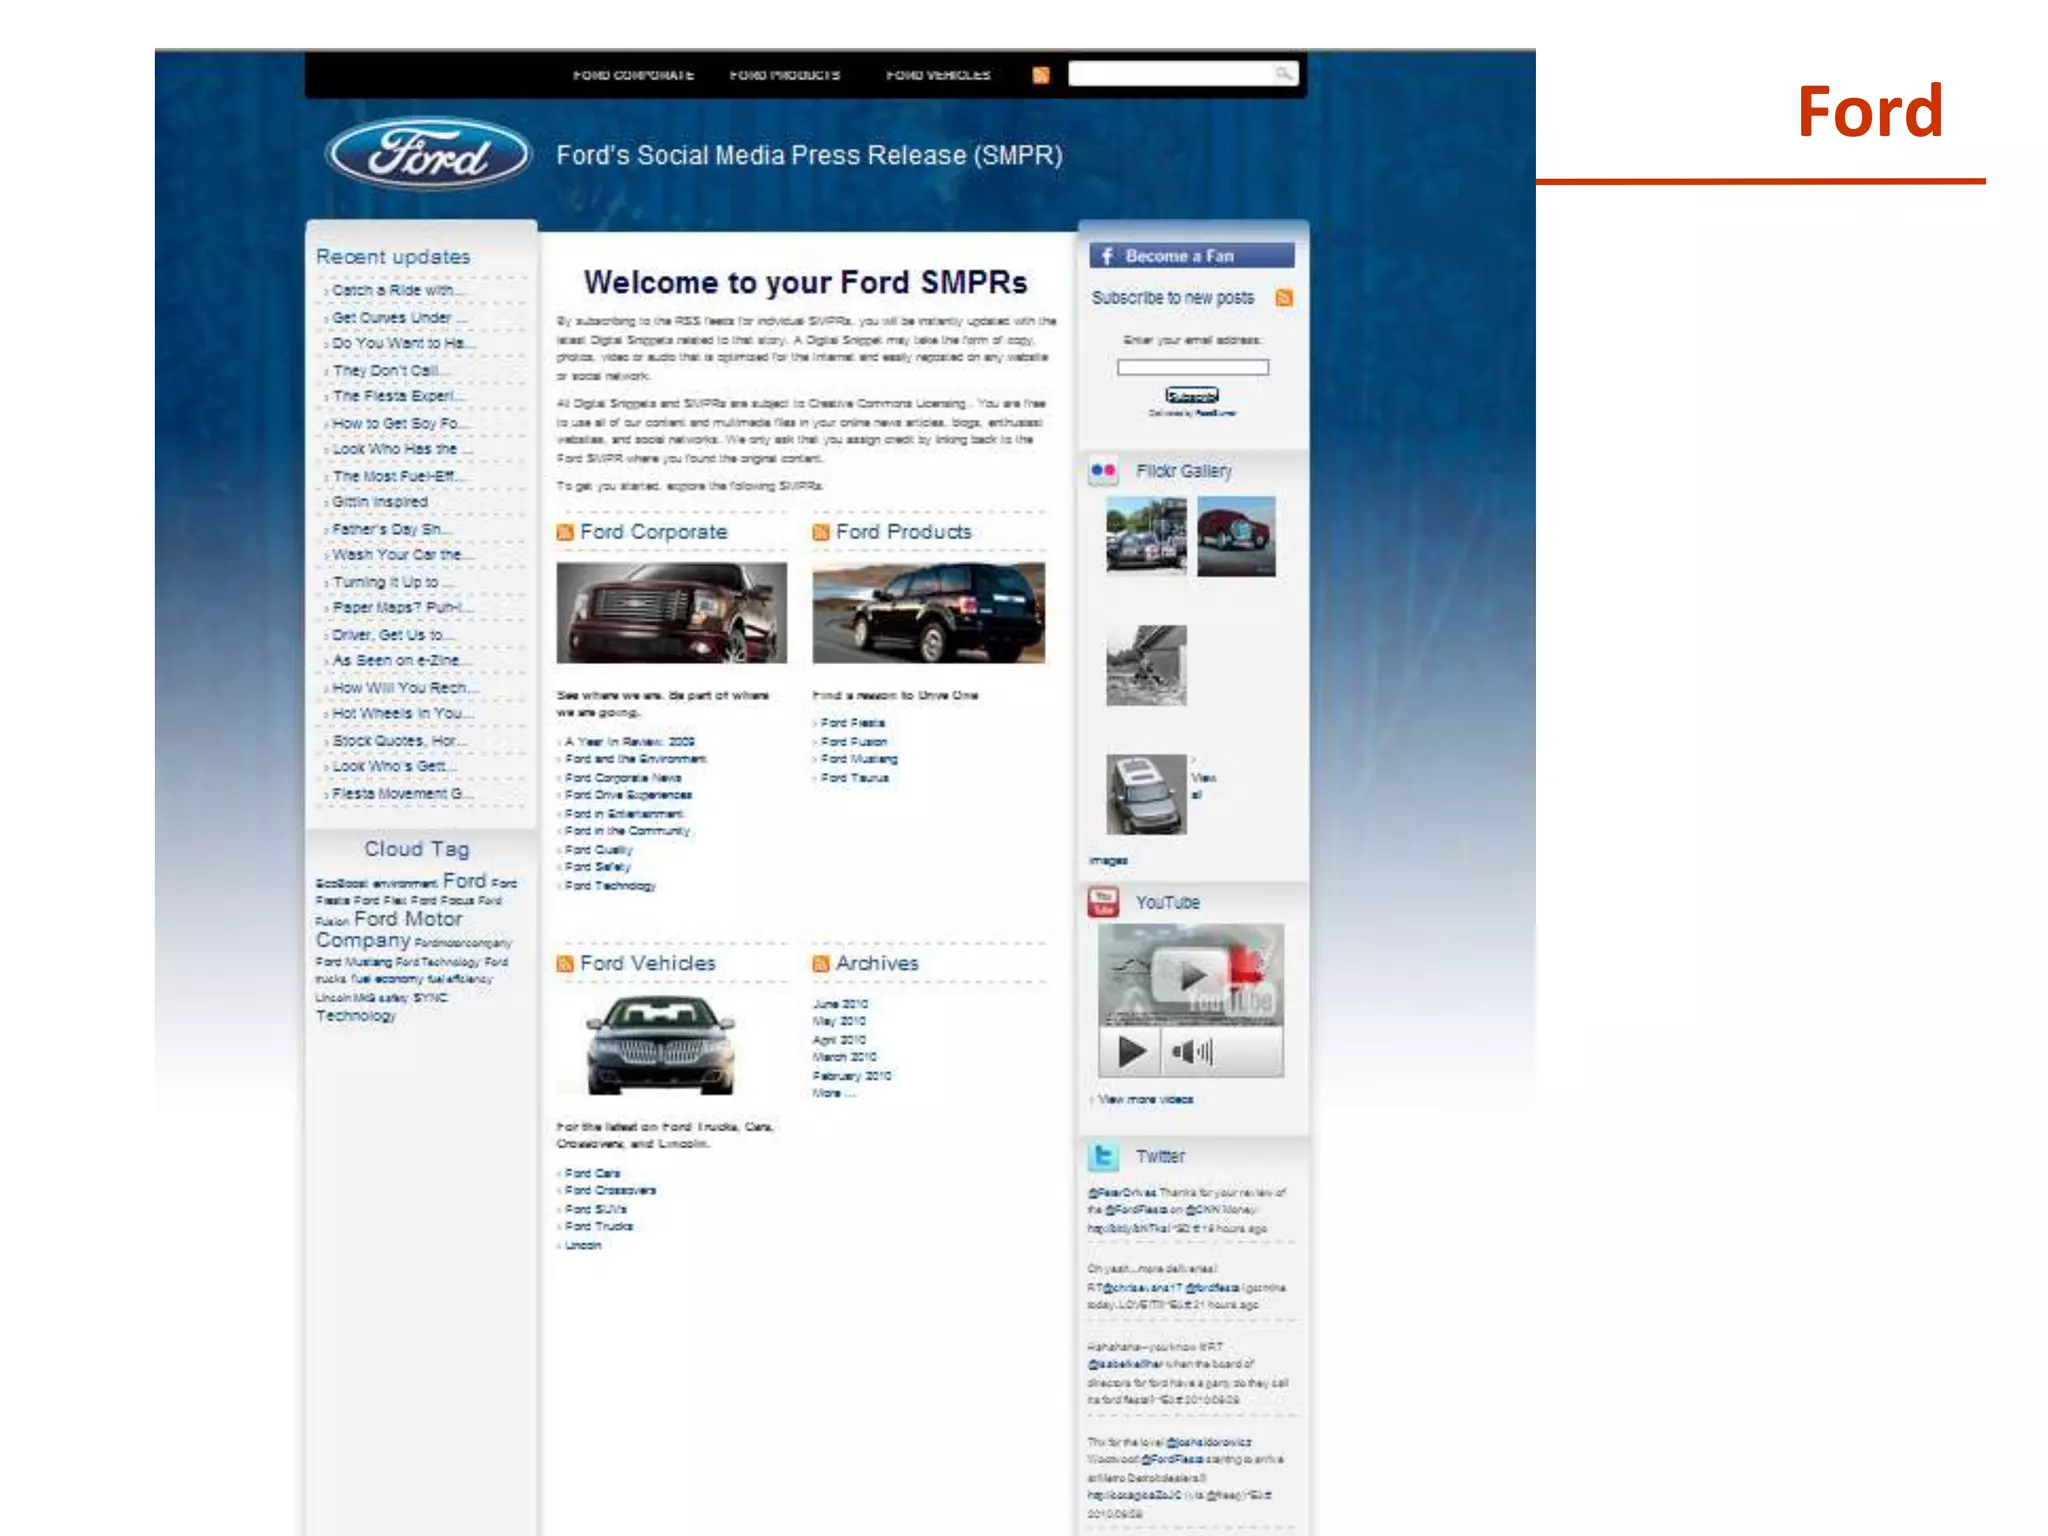Open the Ford Corporate menu item
This screenshot has height=1536, width=2048.
[x=633, y=75]
